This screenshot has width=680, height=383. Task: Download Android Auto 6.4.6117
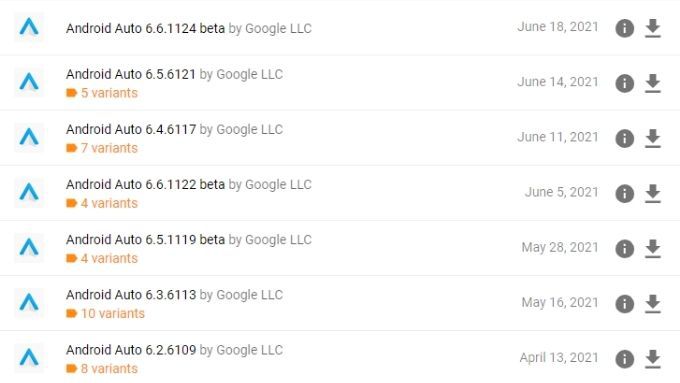point(653,138)
